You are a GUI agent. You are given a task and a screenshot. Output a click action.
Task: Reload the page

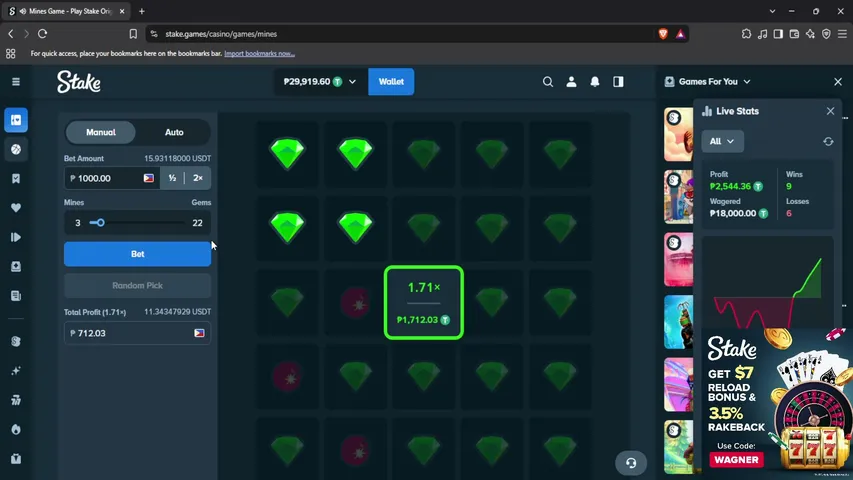[x=42, y=34]
